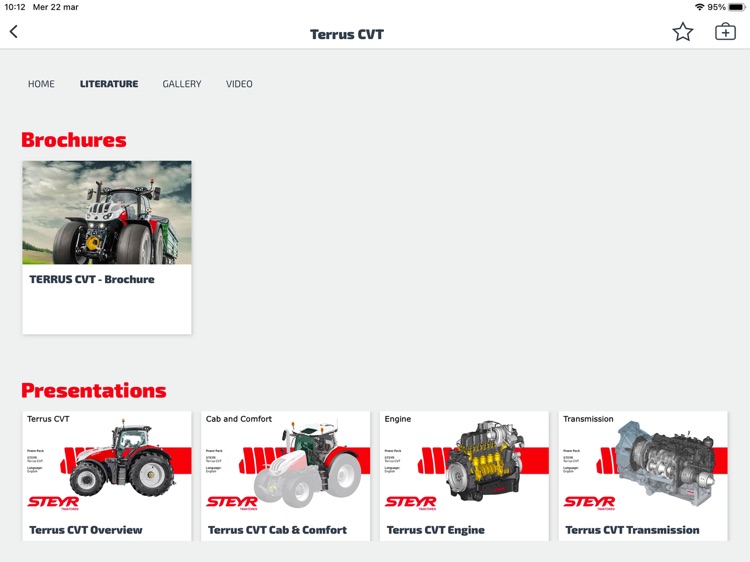Click the status bar time 10:12

coord(15,7)
